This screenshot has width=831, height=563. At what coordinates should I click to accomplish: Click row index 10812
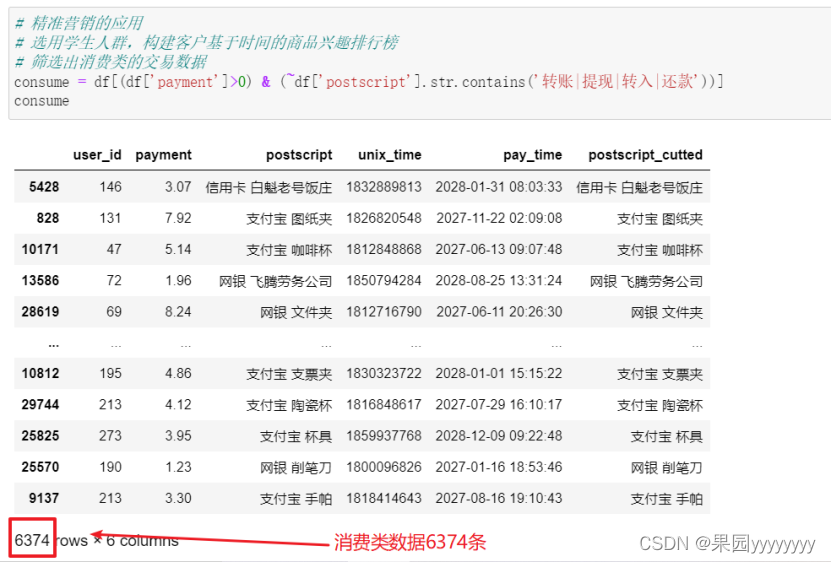coord(40,373)
